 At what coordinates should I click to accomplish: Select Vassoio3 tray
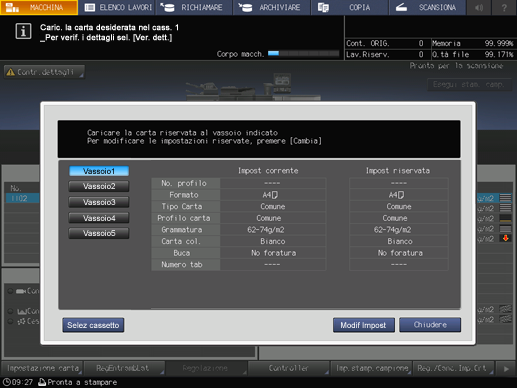pos(99,202)
